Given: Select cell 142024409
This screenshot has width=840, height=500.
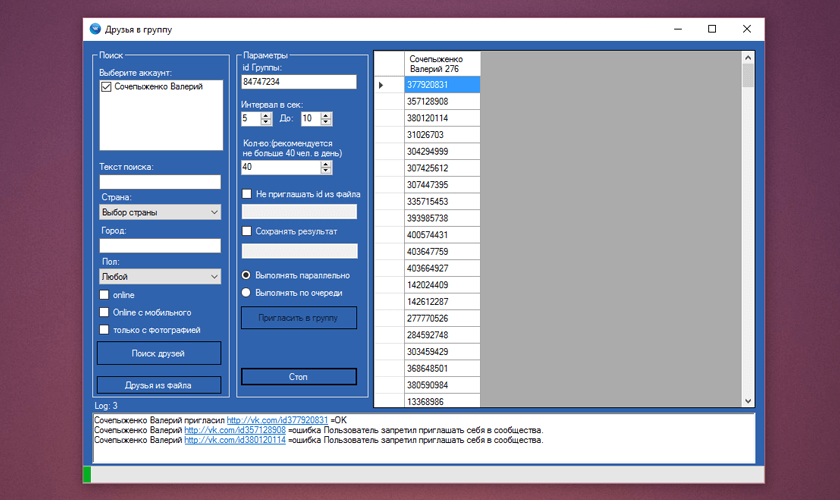Looking at the screenshot, I should coord(442,285).
